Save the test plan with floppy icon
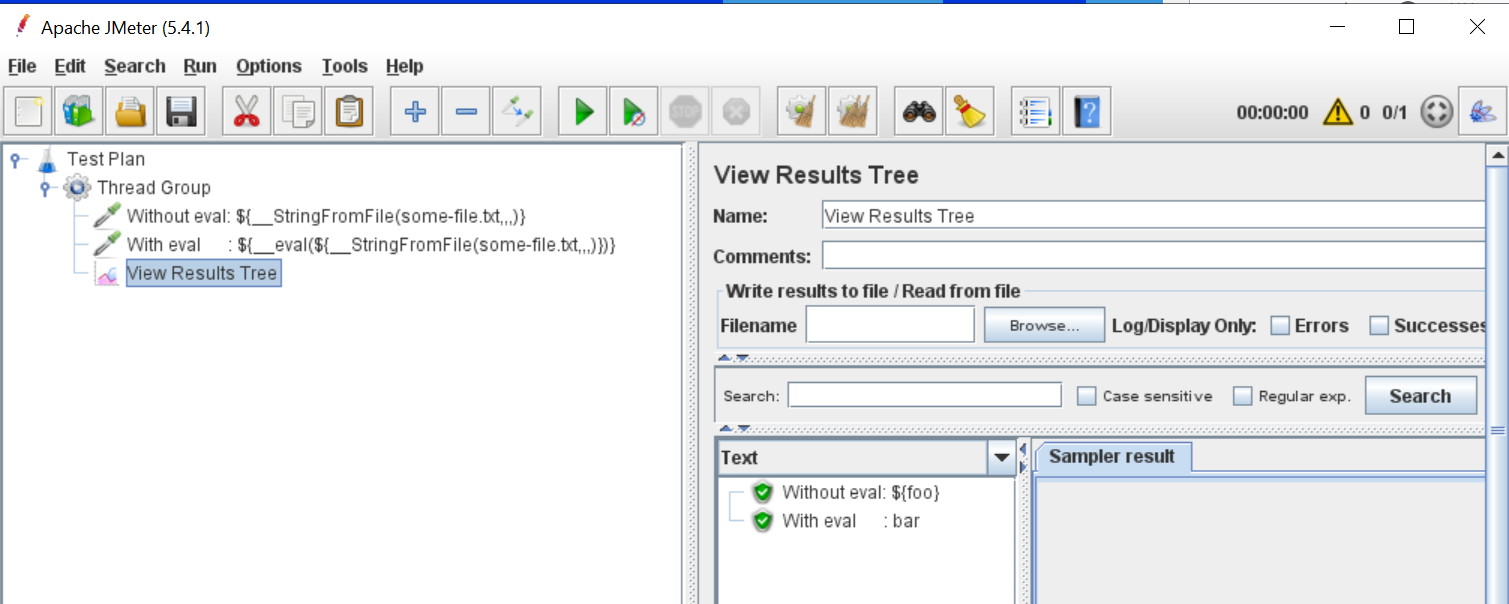Viewport: 1509px width, 604px height. (181, 110)
